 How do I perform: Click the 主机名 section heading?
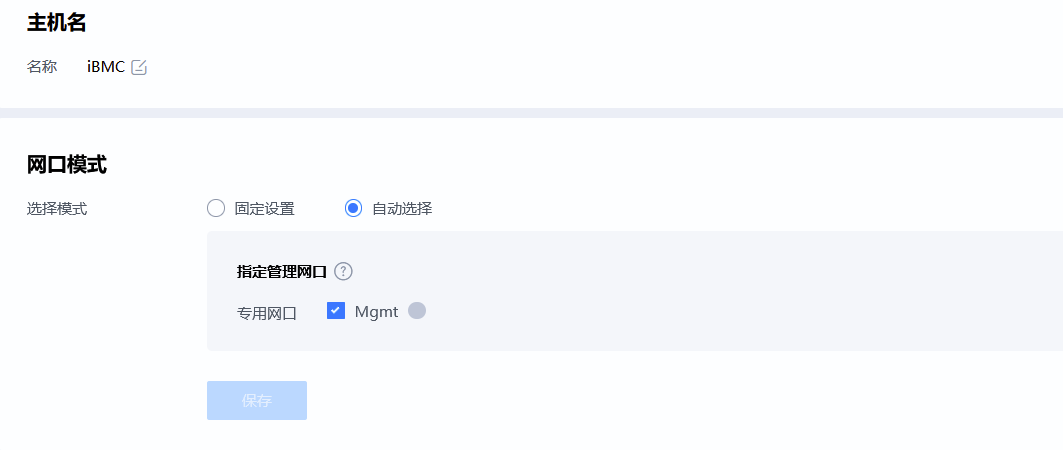click(x=57, y=22)
